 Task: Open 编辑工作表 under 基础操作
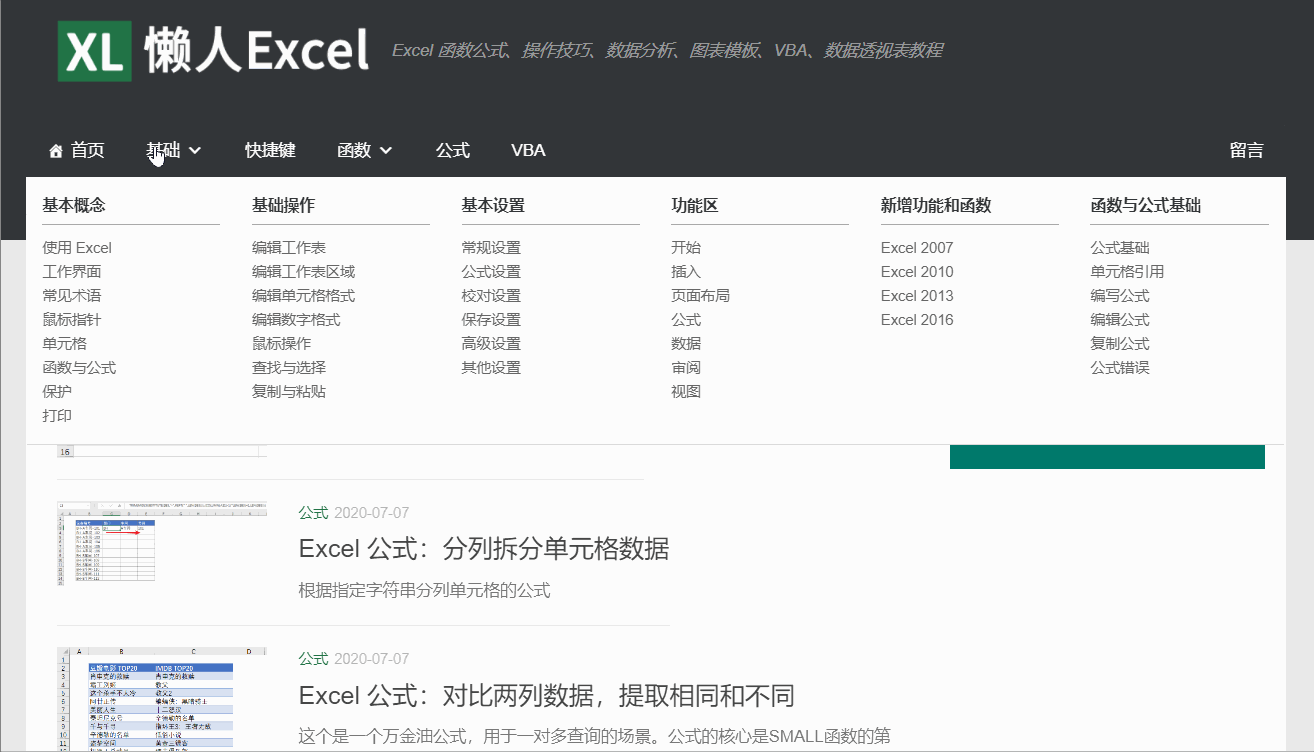[289, 248]
